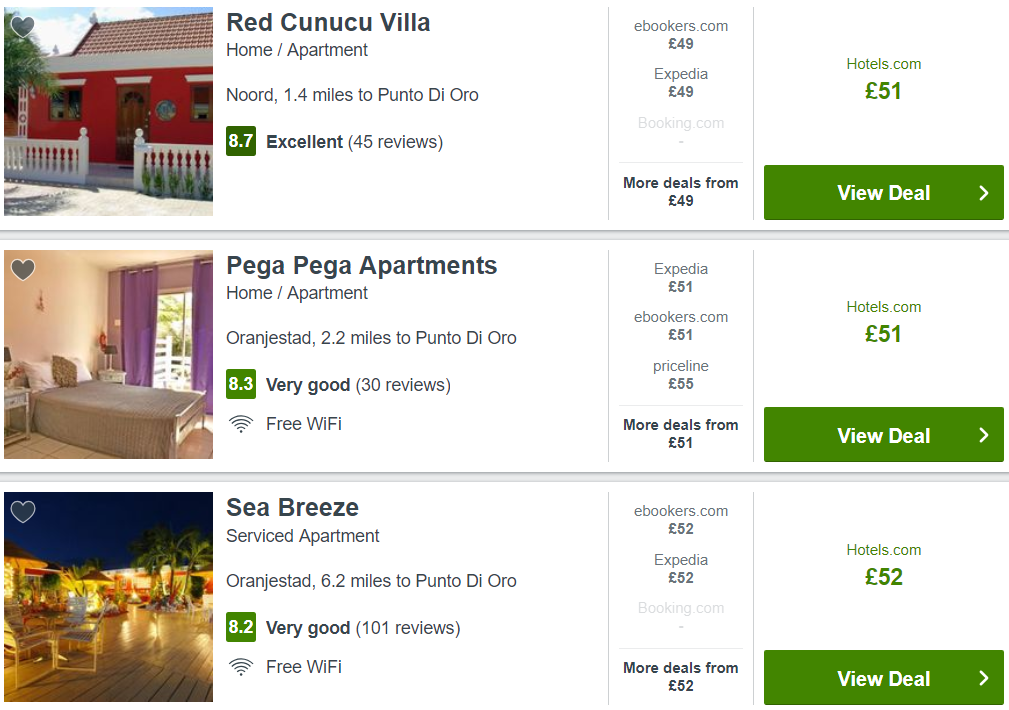Save Red Cunucu Villa with heart icon
Screen dimensions: 1009x710
pos(23,26)
